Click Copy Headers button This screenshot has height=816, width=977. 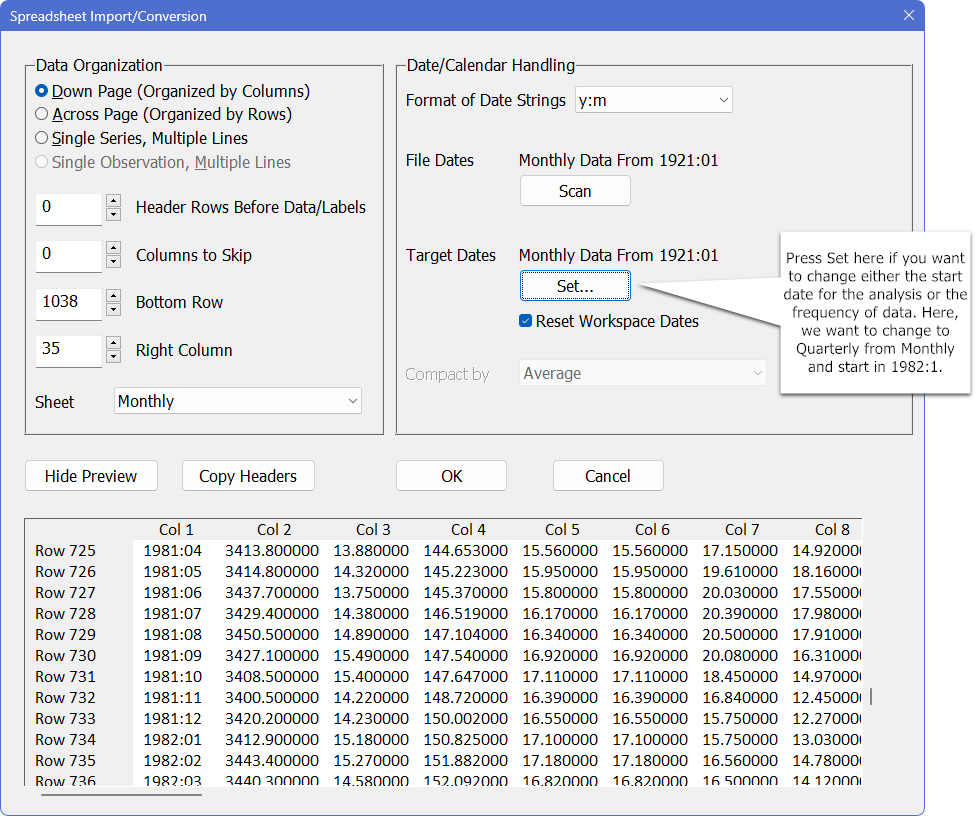[x=248, y=476]
